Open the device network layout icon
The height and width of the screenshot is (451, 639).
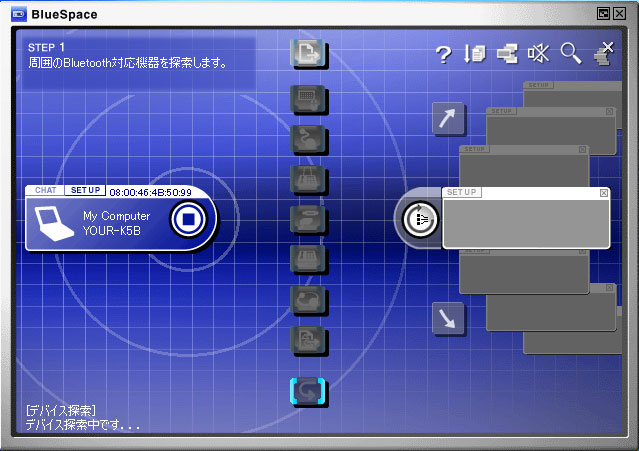(x=507, y=55)
